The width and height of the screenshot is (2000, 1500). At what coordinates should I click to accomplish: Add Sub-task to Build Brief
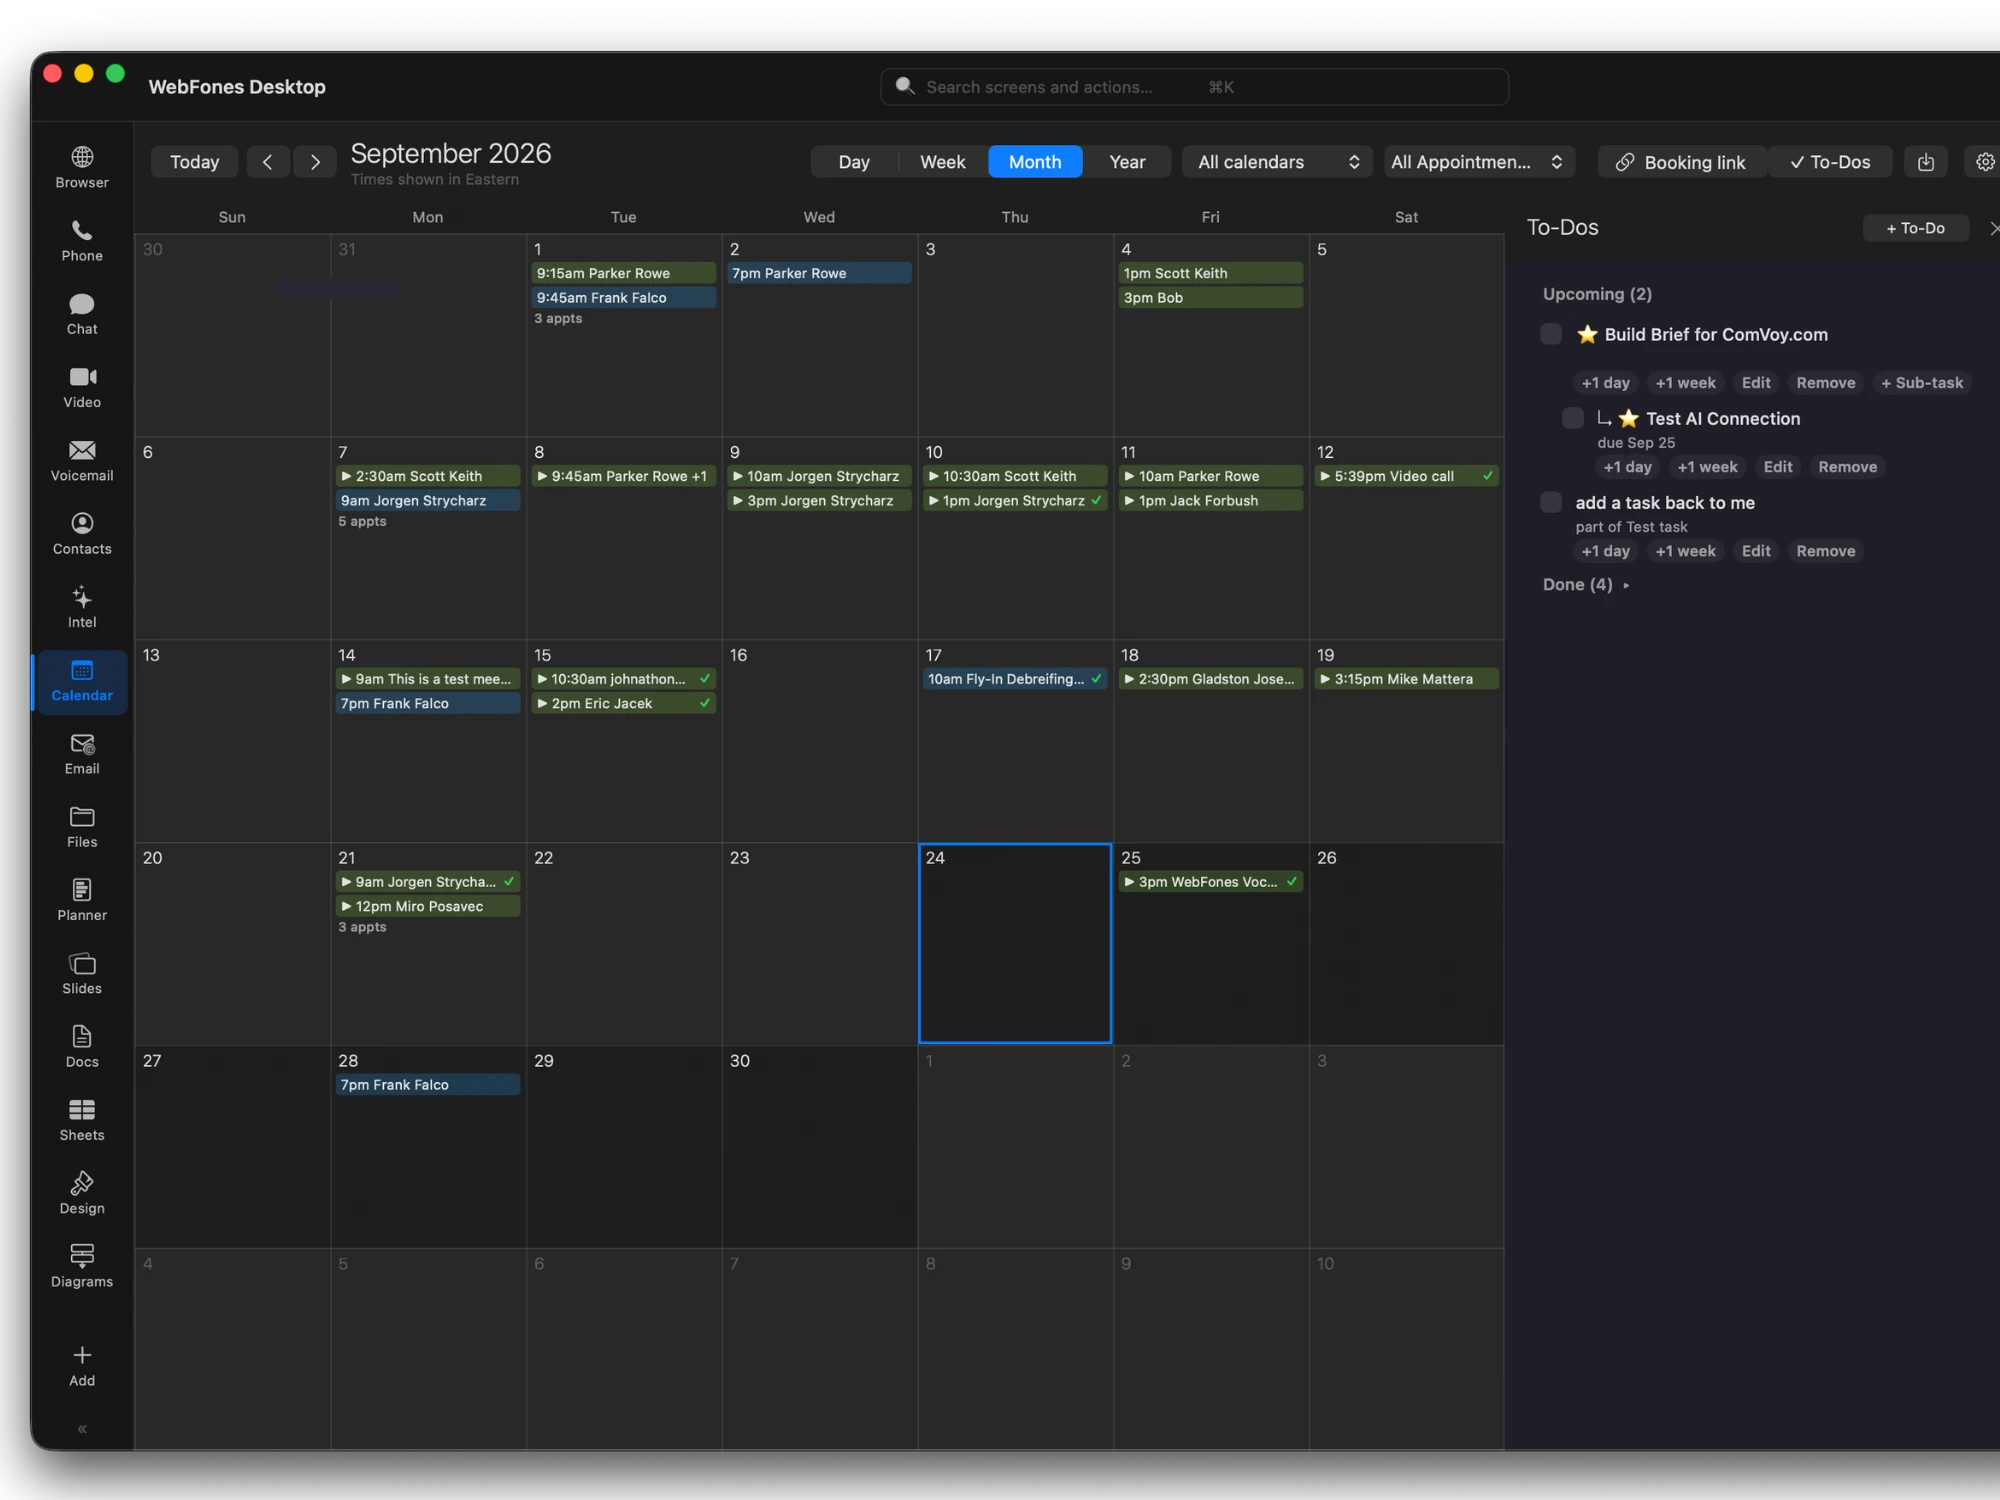coord(1922,383)
